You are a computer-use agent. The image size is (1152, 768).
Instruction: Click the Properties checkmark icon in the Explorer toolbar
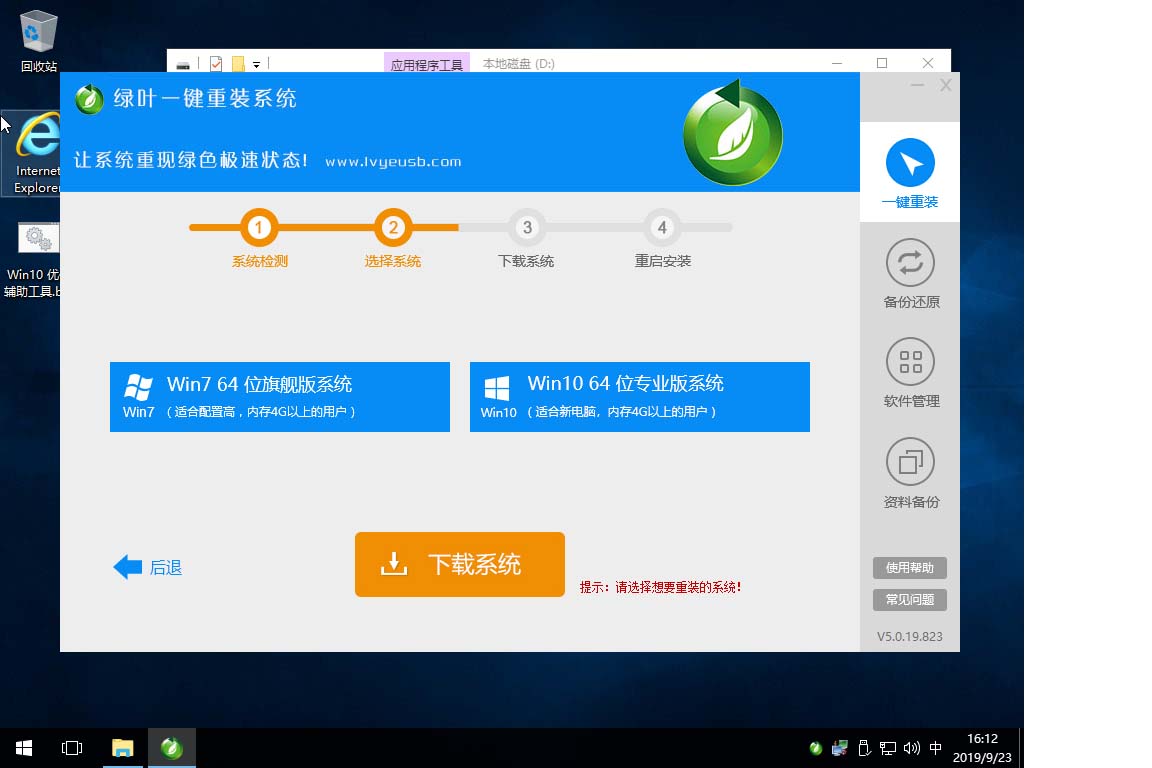pos(216,64)
